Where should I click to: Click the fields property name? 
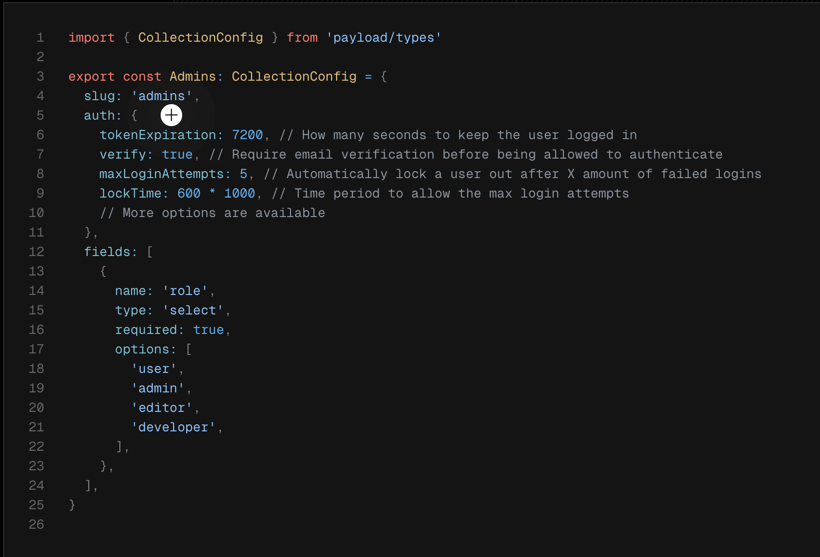click(108, 252)
